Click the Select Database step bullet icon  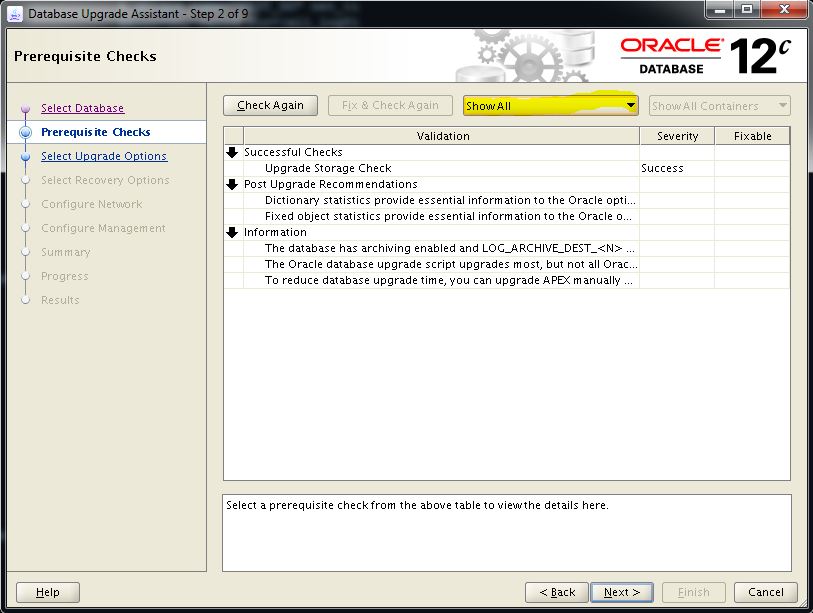point(26,109)
